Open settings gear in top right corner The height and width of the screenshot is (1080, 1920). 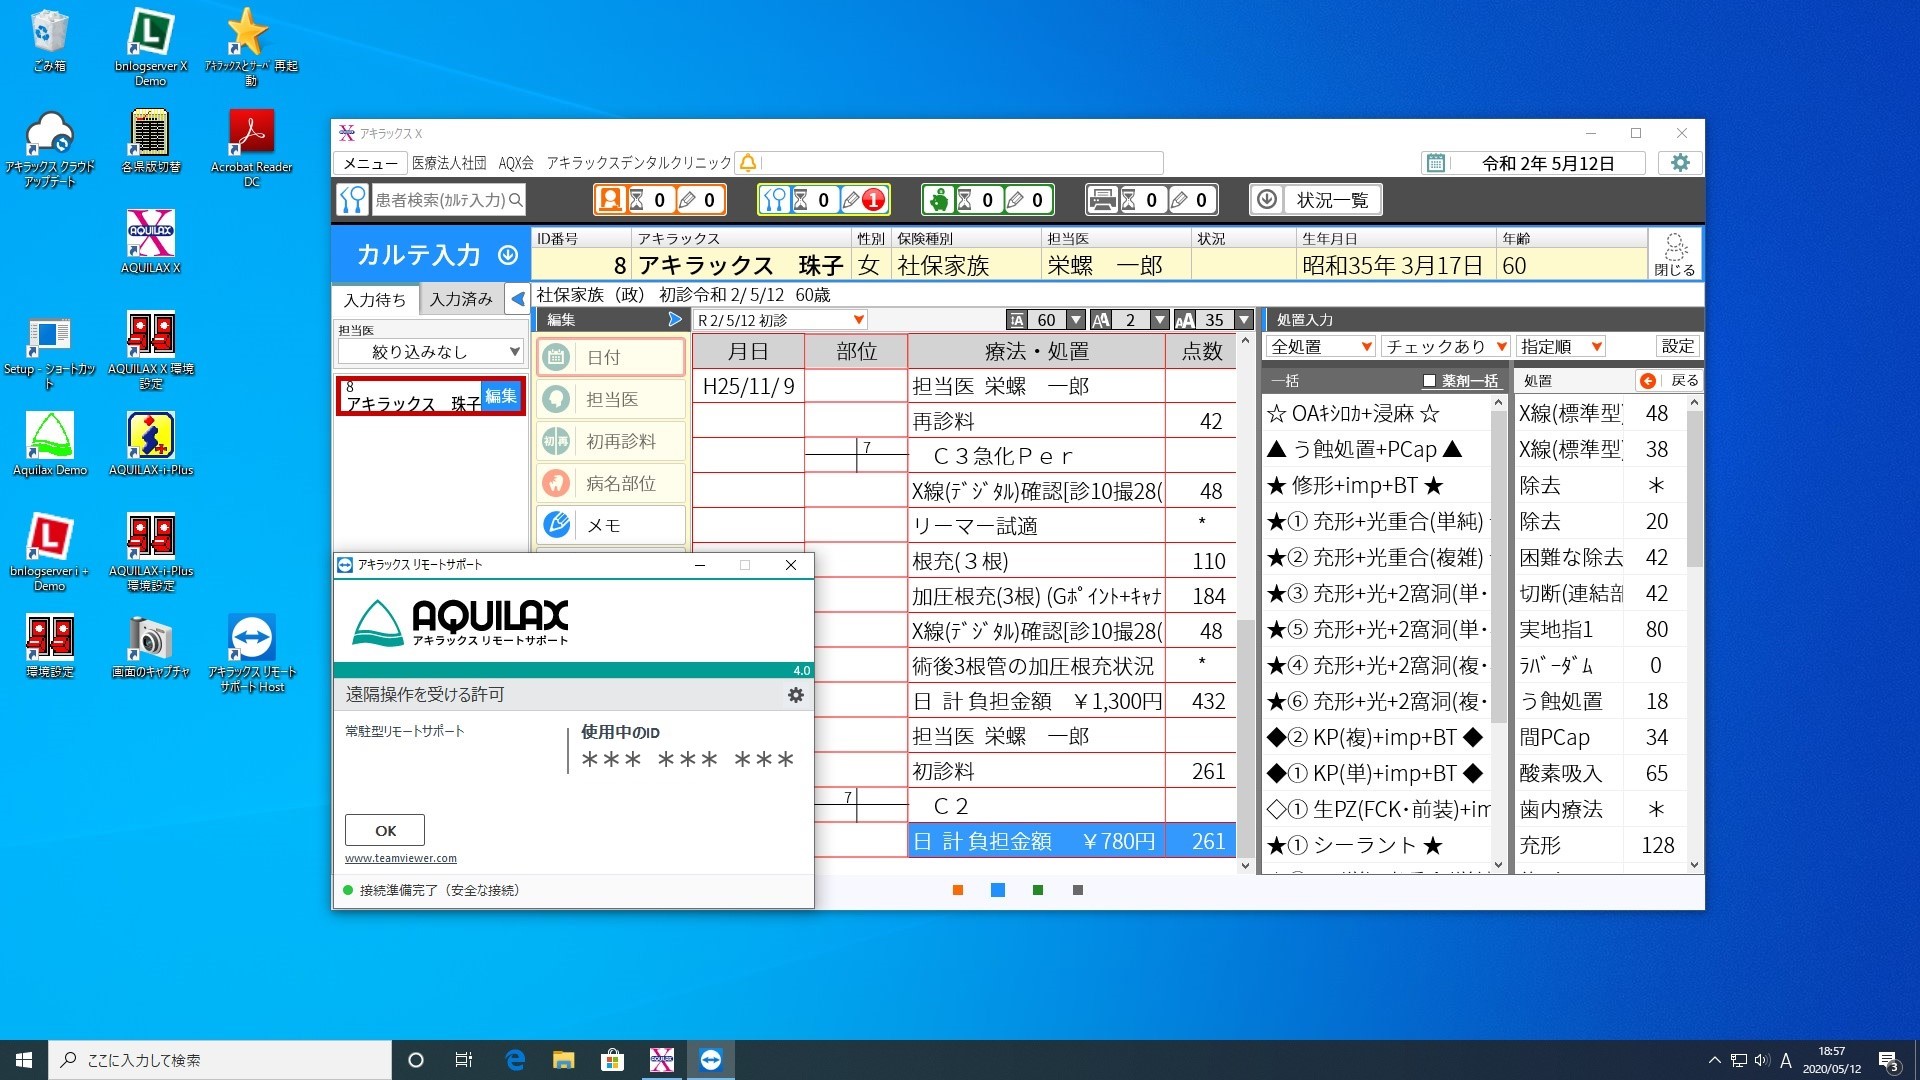tap(1680, 163)
